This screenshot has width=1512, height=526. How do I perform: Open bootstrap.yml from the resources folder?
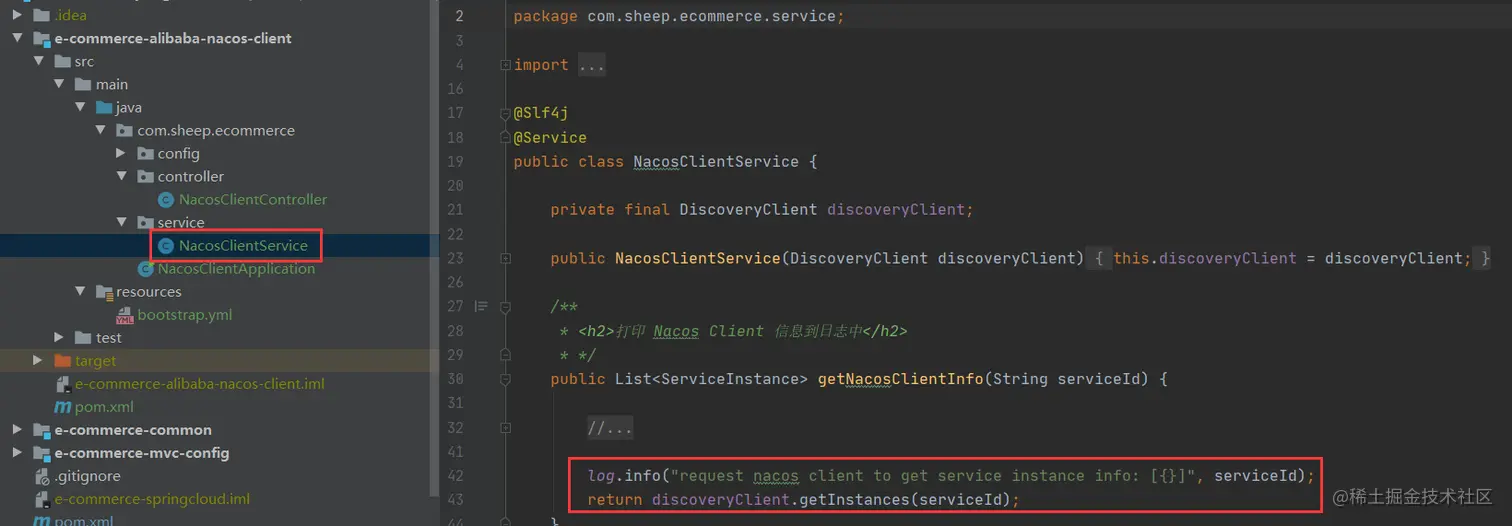(x=185, y=314)
